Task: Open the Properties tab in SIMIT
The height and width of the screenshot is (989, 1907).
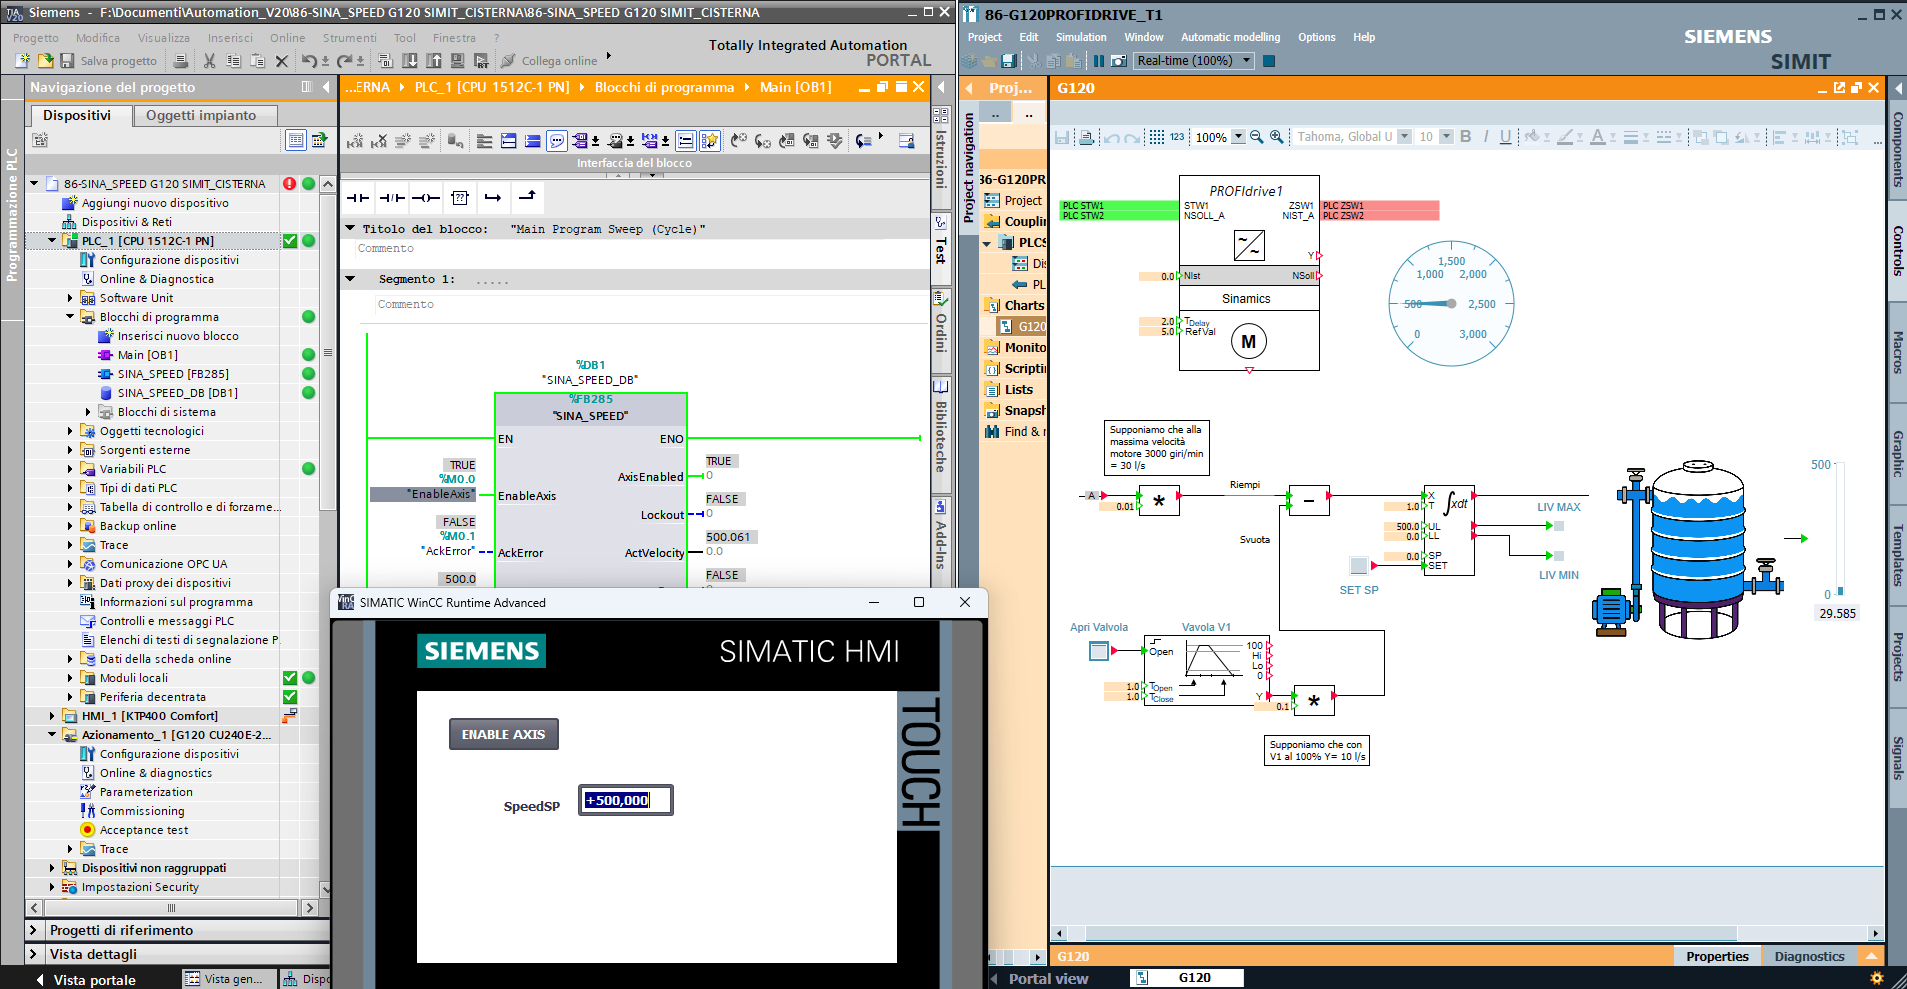Action: pos(1717,956)
